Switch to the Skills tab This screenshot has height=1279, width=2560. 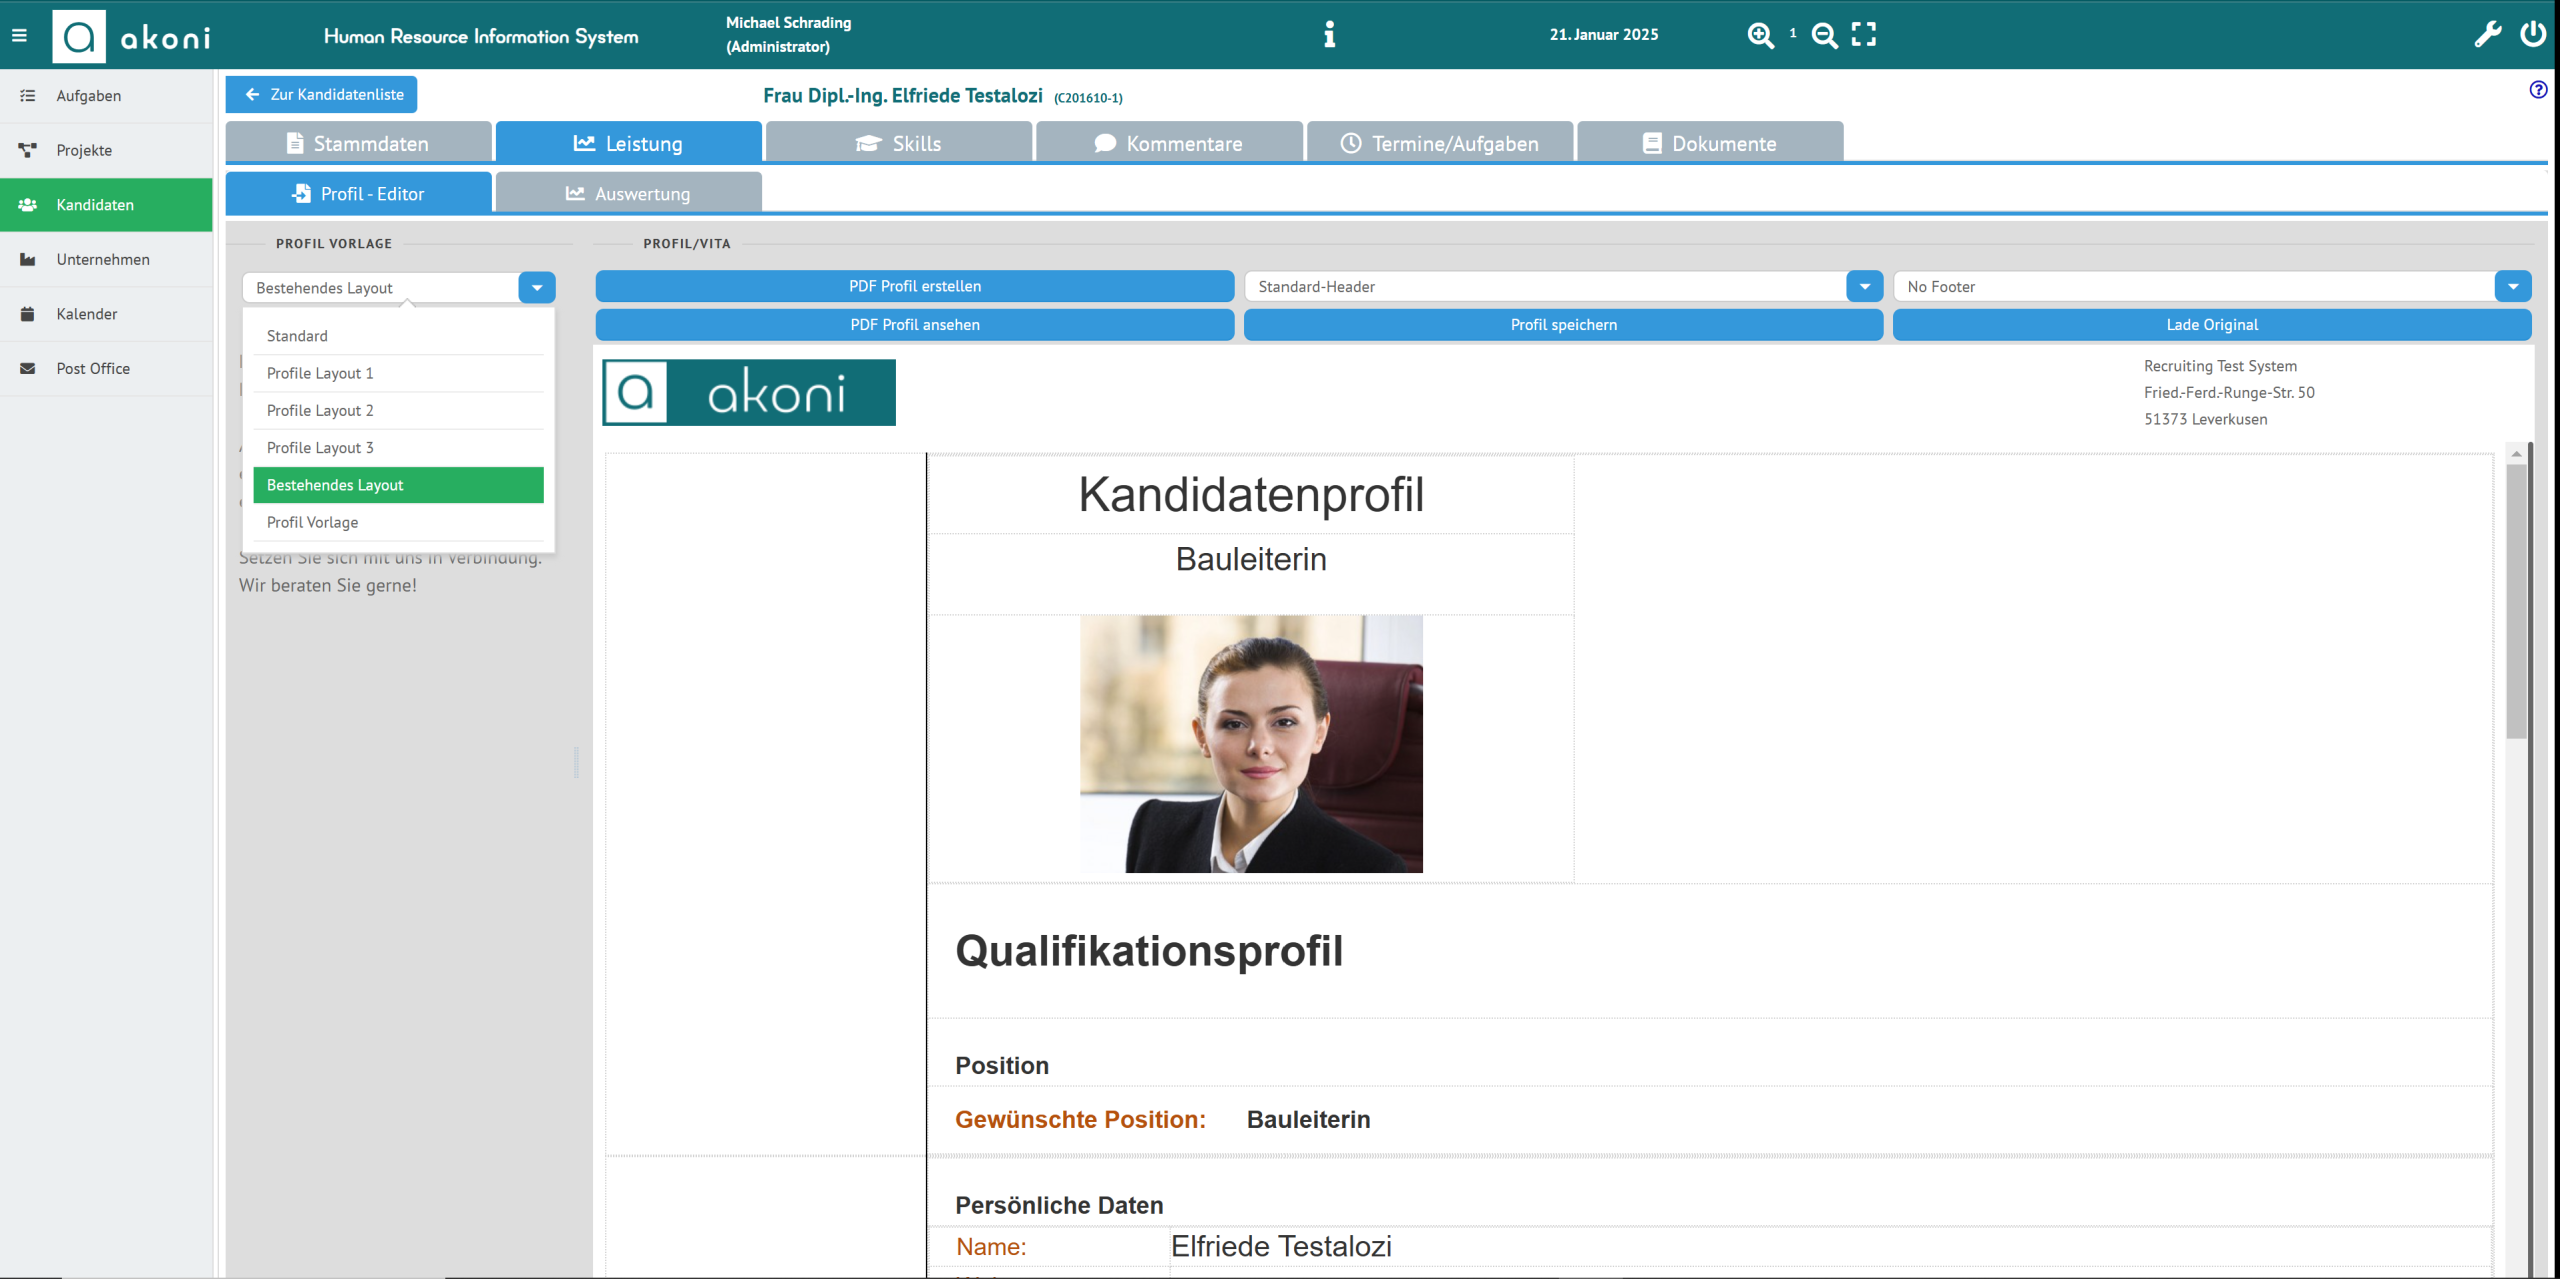898,144
